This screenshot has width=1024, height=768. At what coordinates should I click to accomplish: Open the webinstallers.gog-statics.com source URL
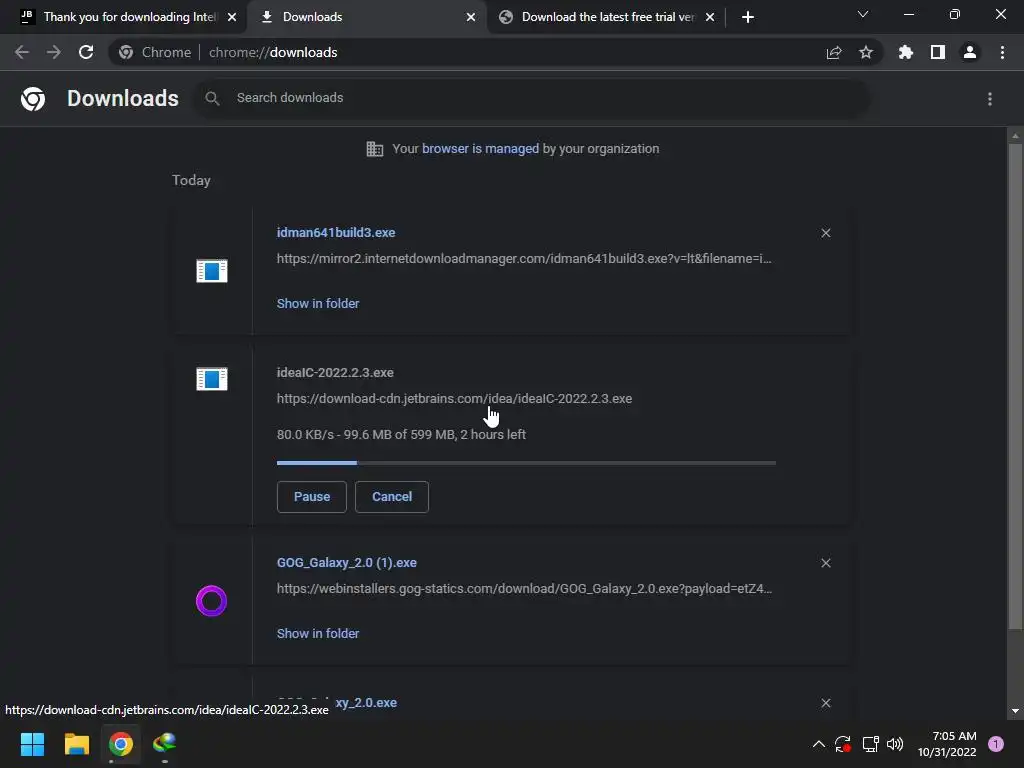pos(524,588)
